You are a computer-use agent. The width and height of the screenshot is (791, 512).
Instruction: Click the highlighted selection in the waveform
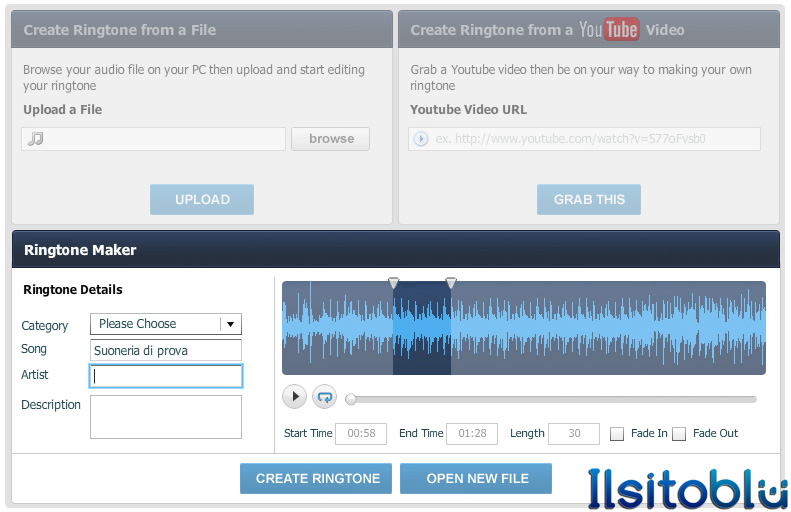coord(422,328)
